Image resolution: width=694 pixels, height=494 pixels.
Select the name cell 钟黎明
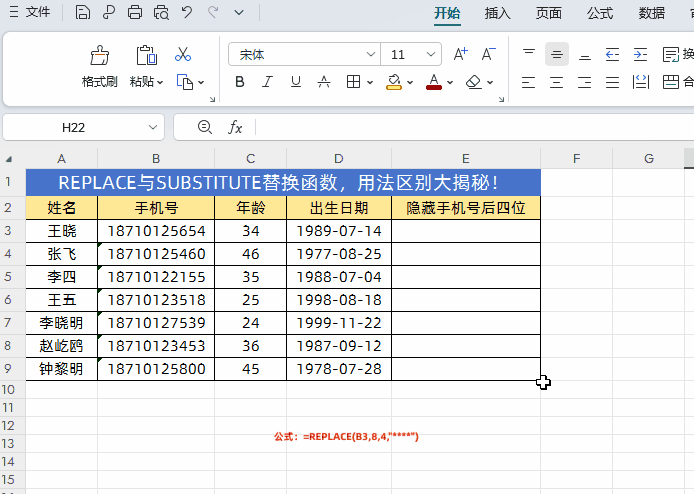point(62,369)
